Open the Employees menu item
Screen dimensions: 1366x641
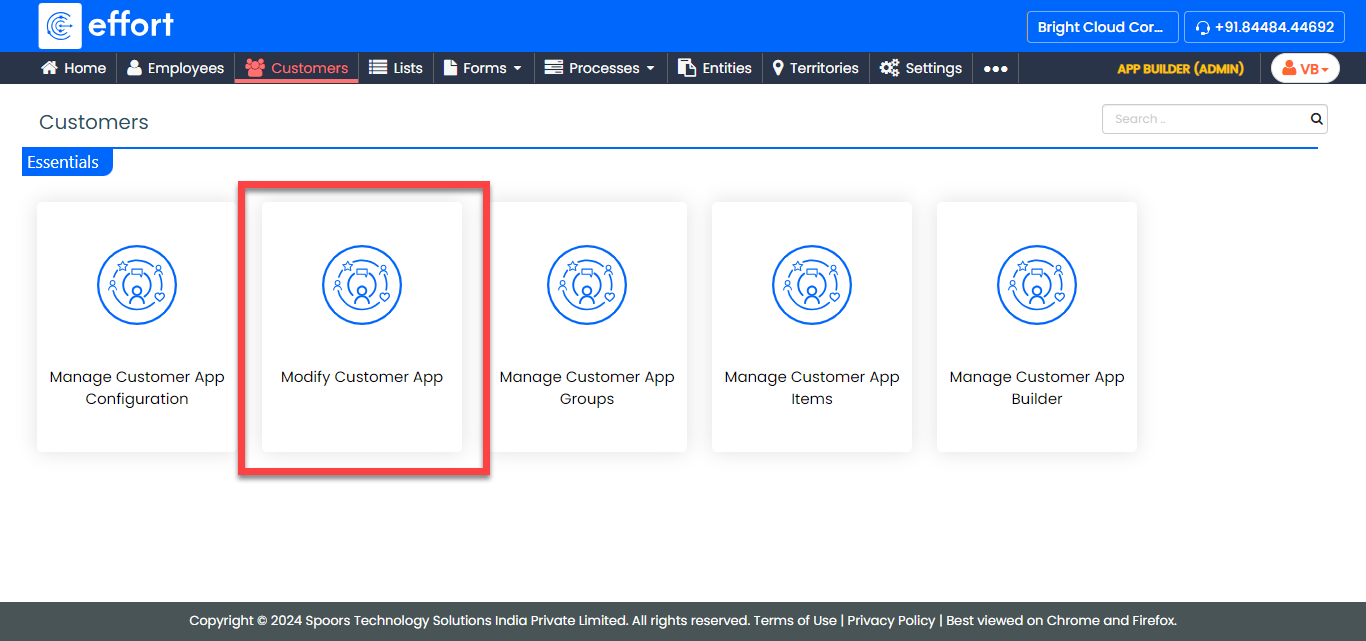tap(175, 68)
